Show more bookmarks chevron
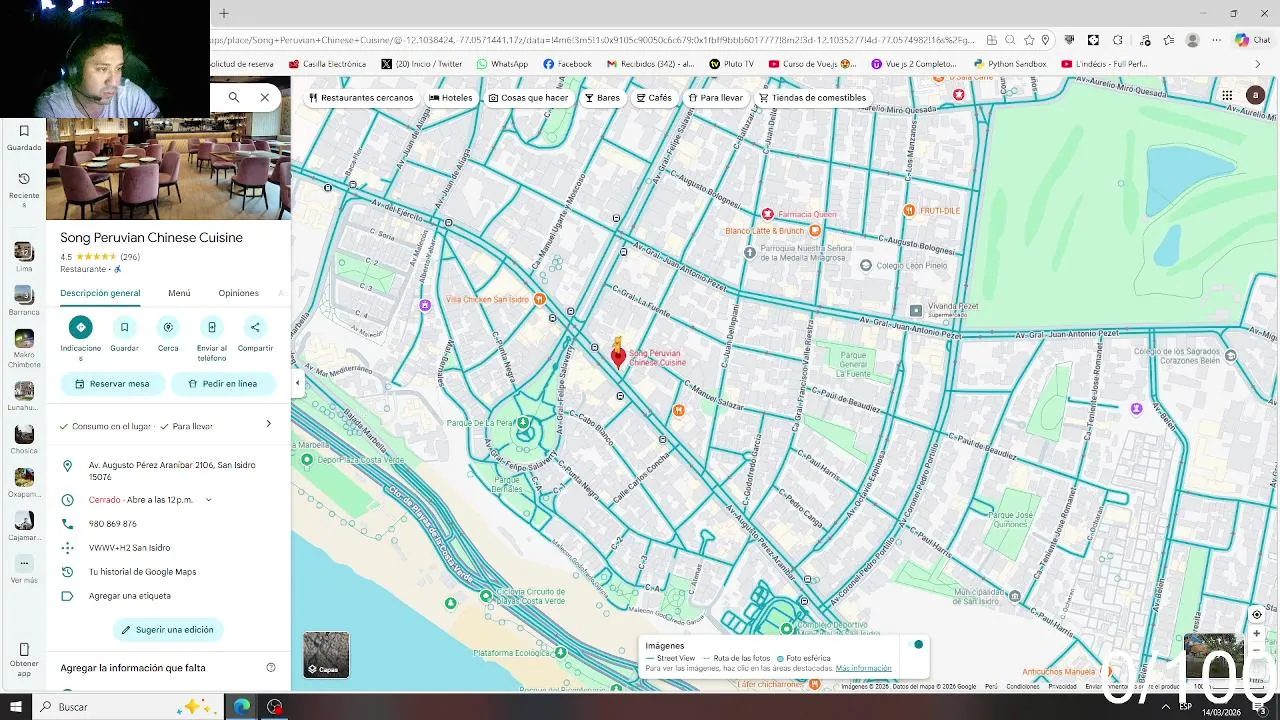The image size is (1280, 720). pyautogui.click(x=1258, y=64)
